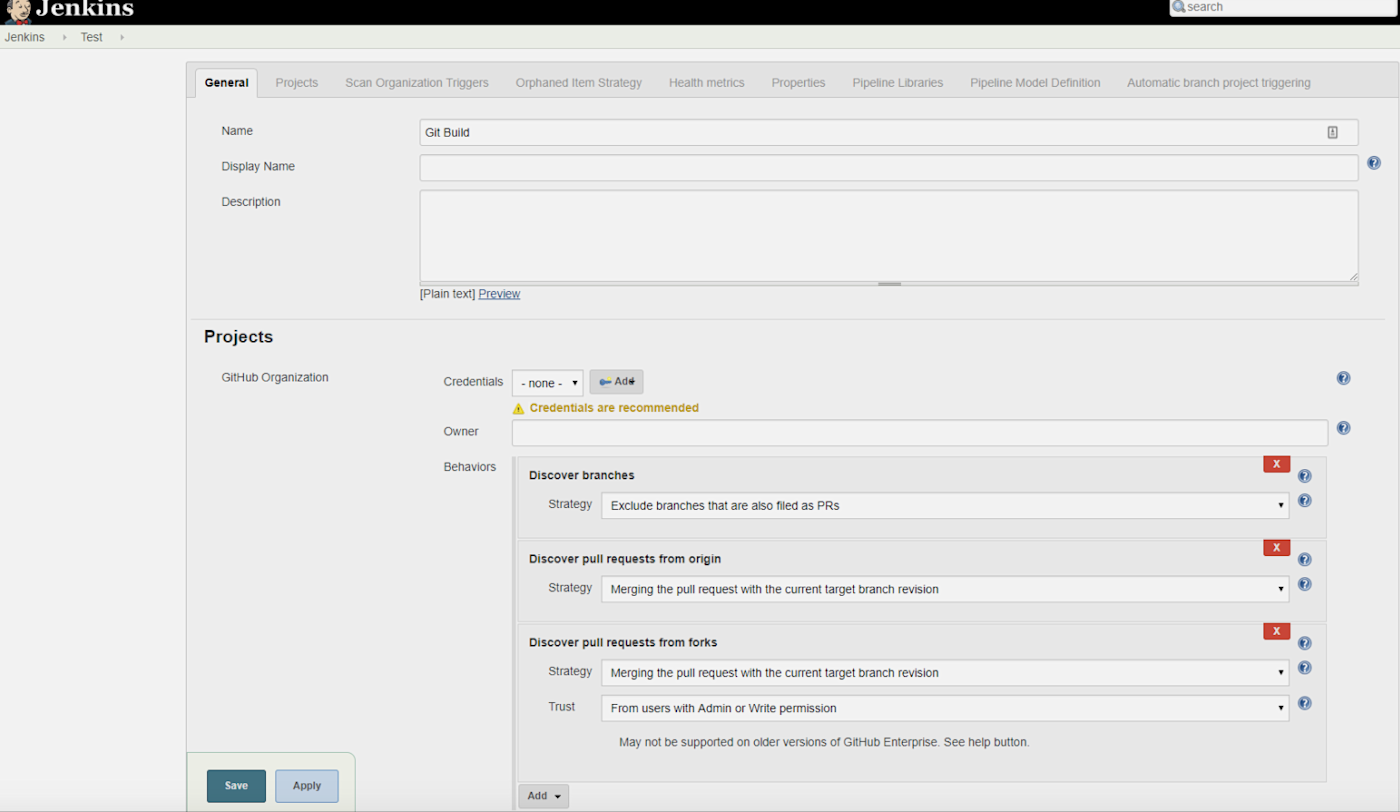The height and width of the screenshot is (812, 1400).
Task: Expand the Add behavior dropdown button
Action: point(543,796)
